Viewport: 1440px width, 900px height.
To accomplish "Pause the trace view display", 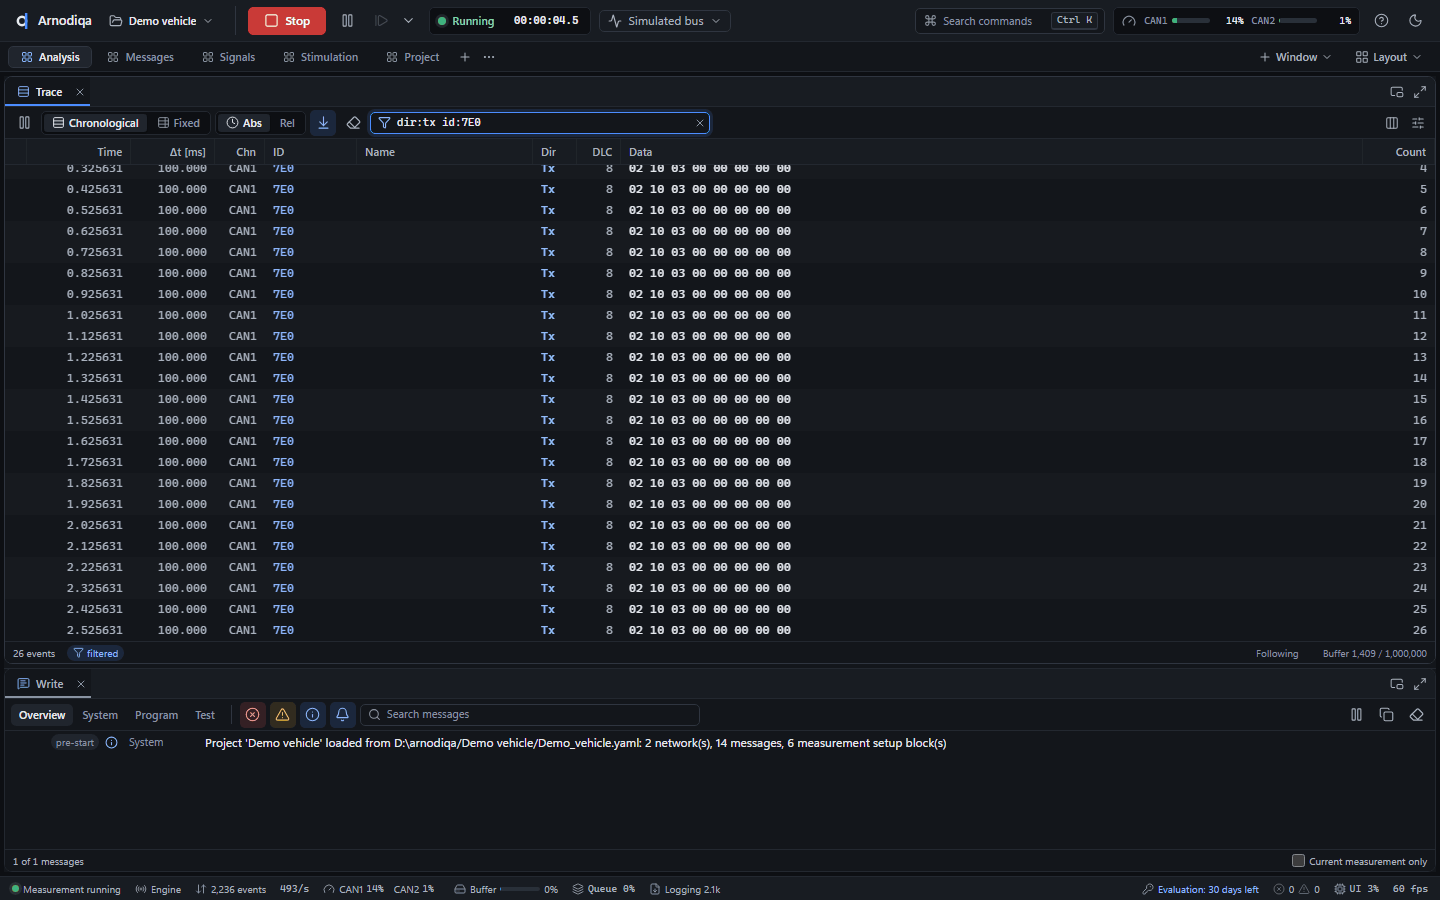I will click(x=24, y=123).
